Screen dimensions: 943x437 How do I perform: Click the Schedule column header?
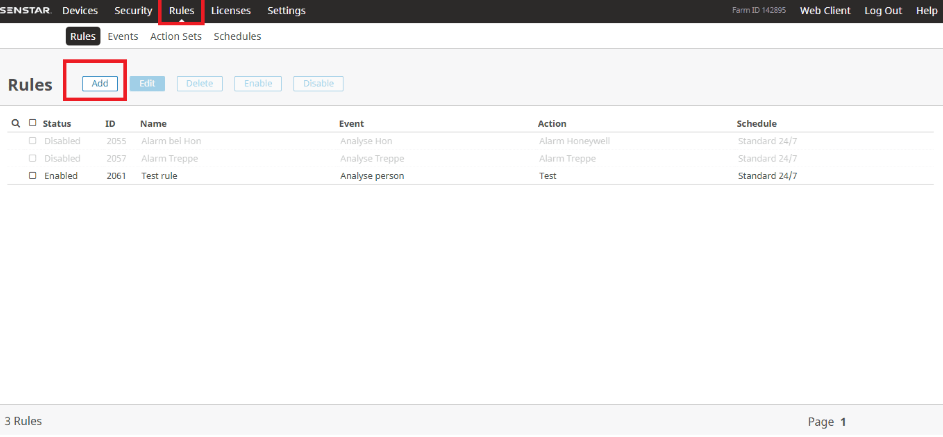(757, 124)
